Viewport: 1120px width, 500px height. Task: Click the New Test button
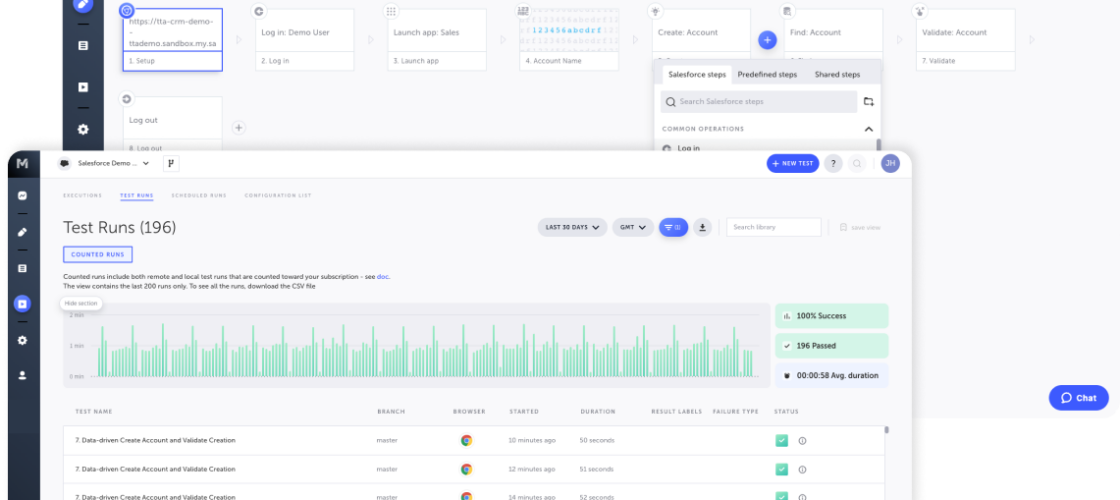pos(793,164)
